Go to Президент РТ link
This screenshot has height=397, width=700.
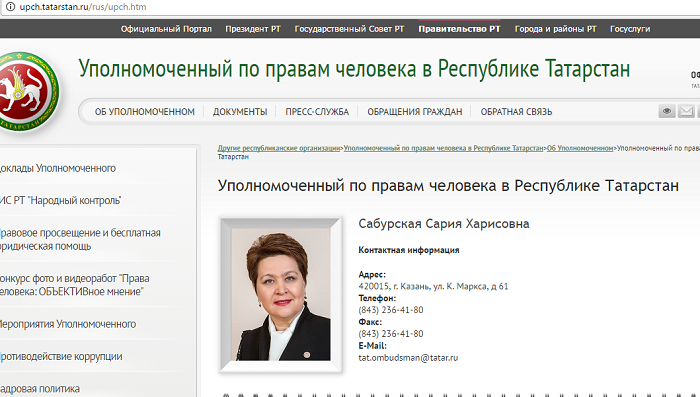coord(253,29)
